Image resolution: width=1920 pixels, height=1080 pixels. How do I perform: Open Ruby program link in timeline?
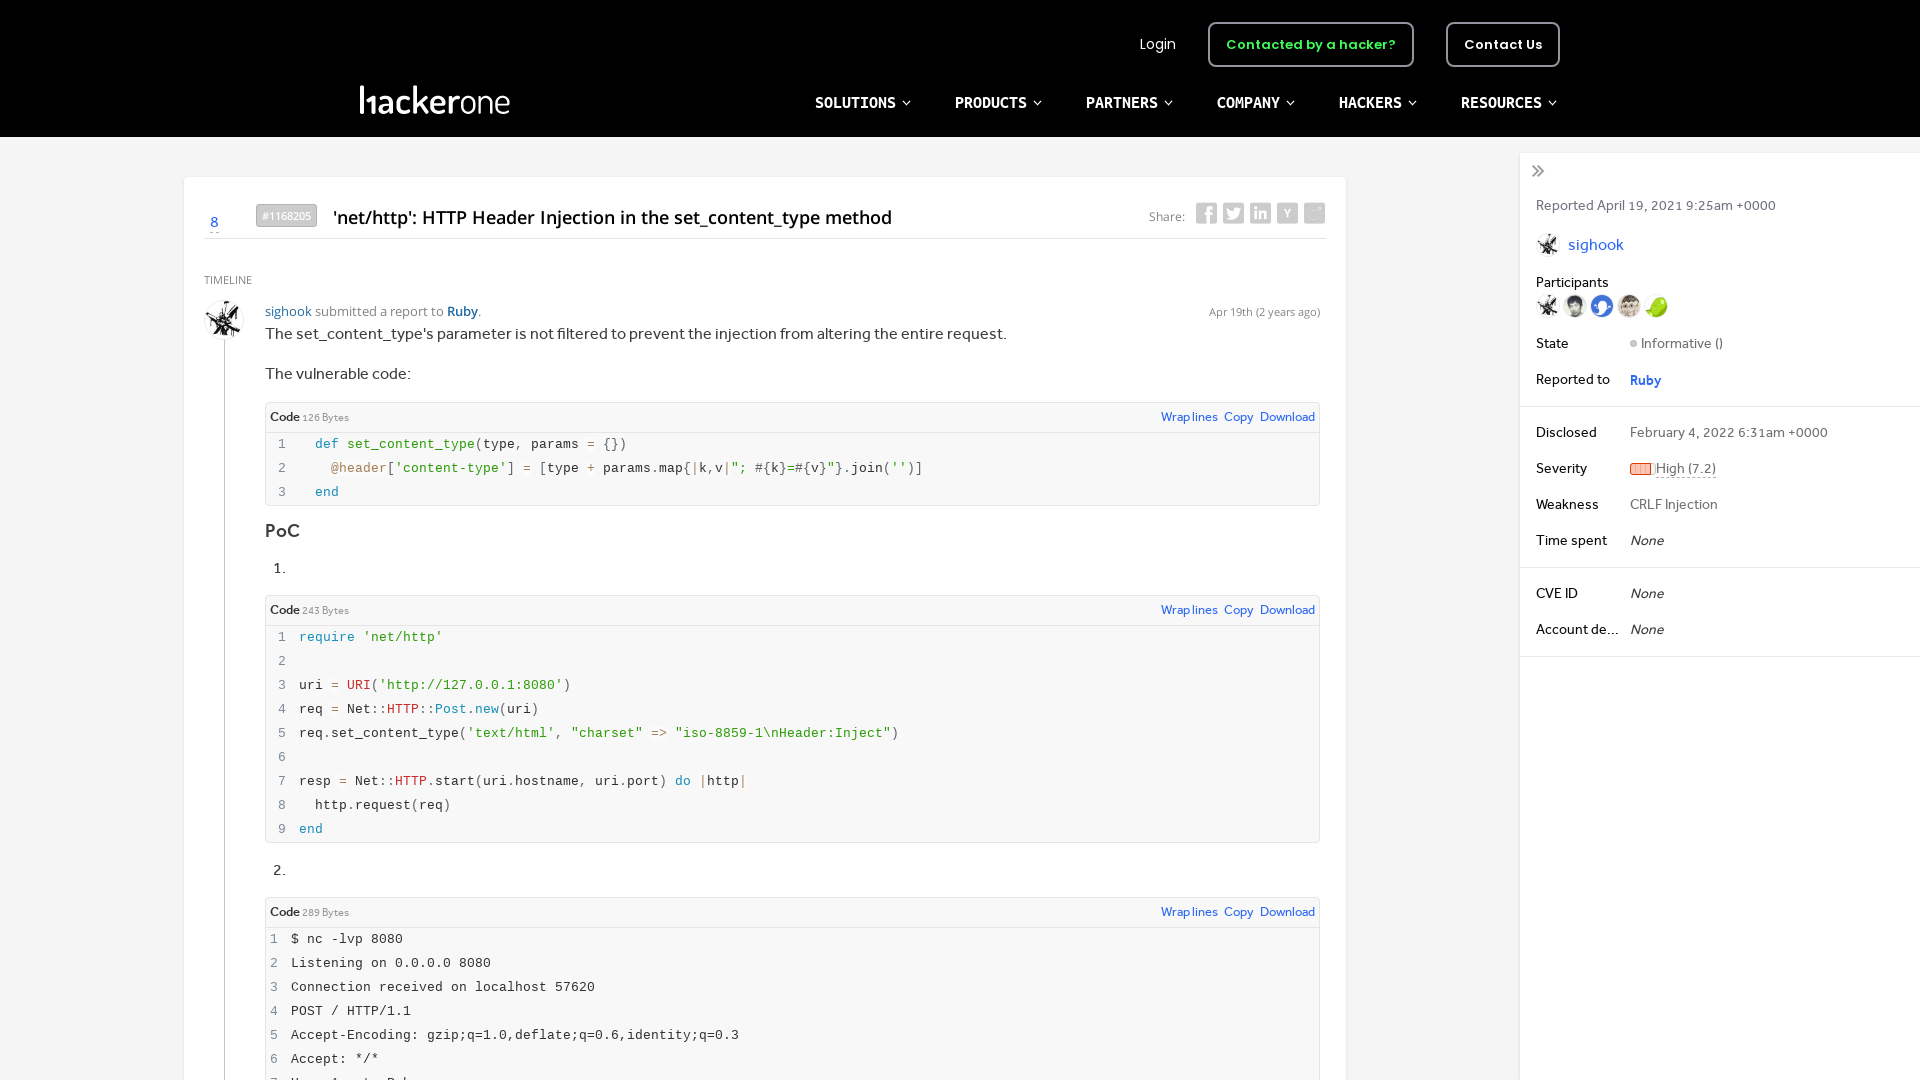462,312
